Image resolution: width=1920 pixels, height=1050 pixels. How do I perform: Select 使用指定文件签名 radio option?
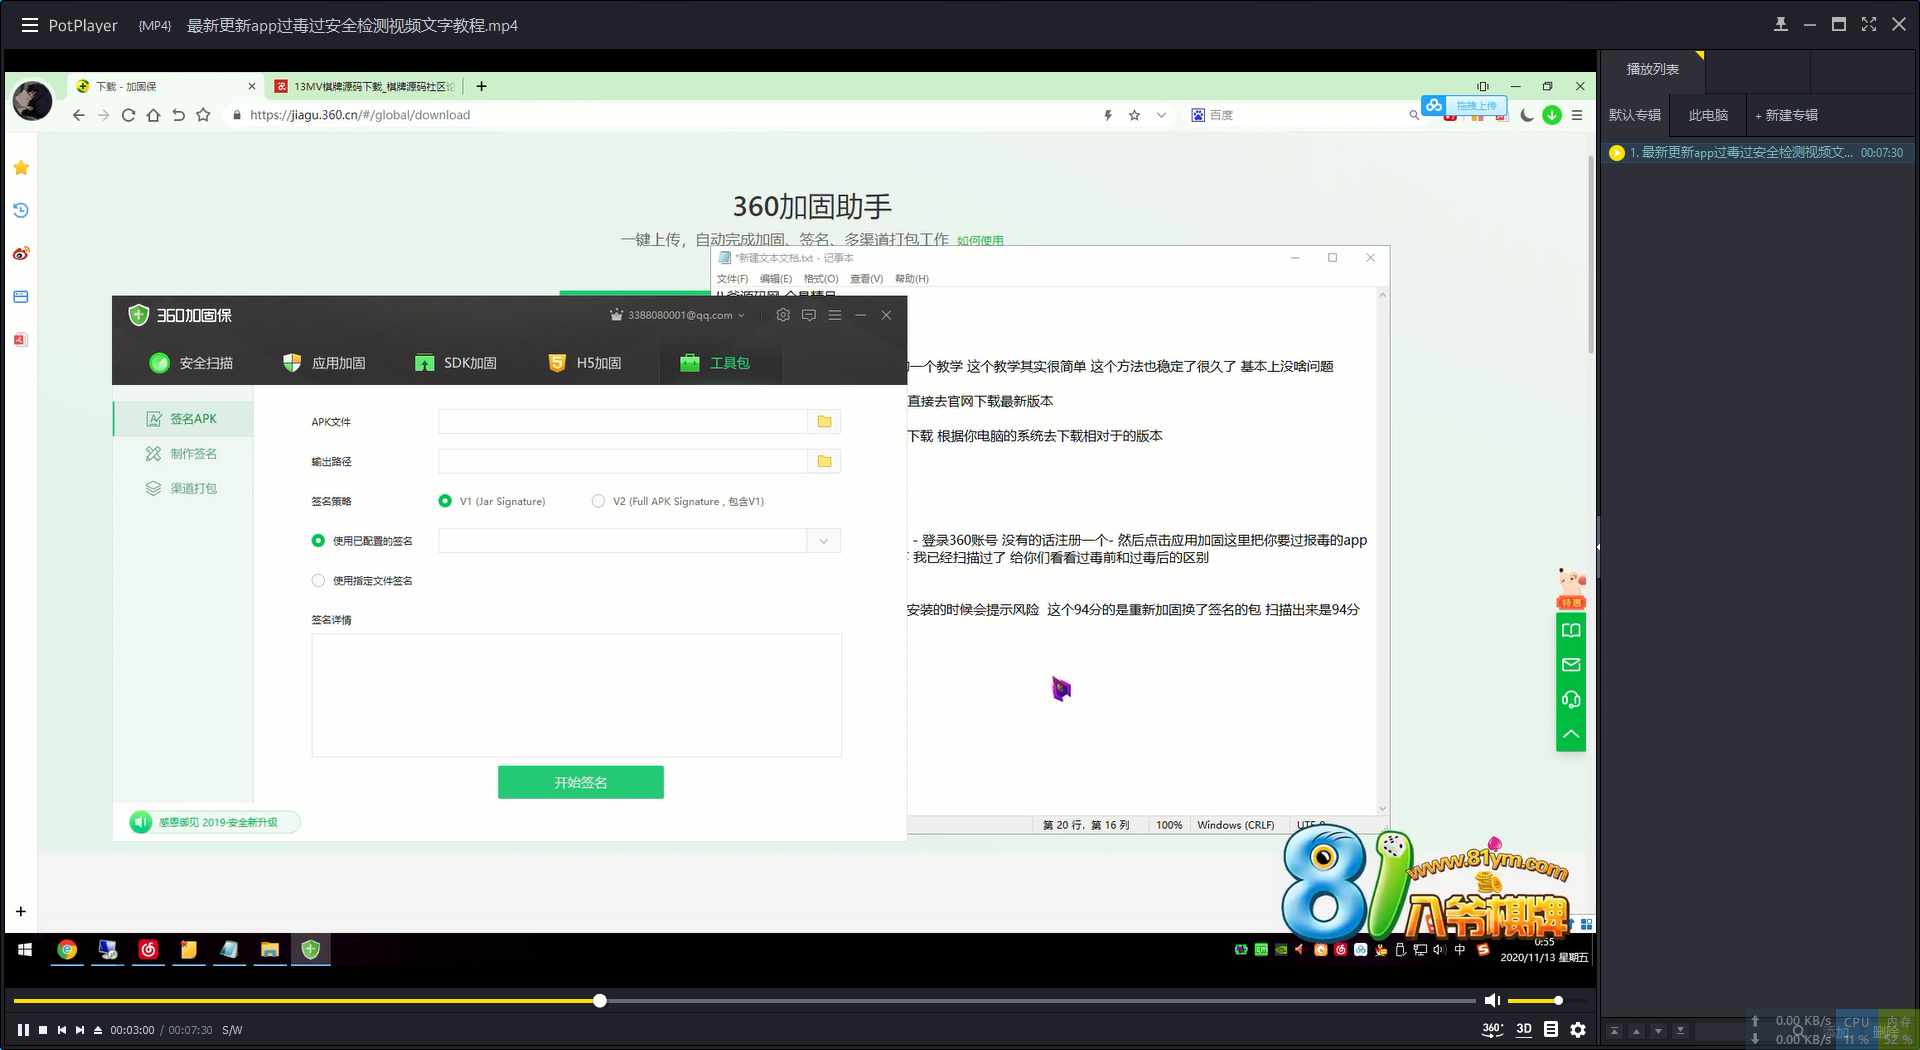coord(318,581)
